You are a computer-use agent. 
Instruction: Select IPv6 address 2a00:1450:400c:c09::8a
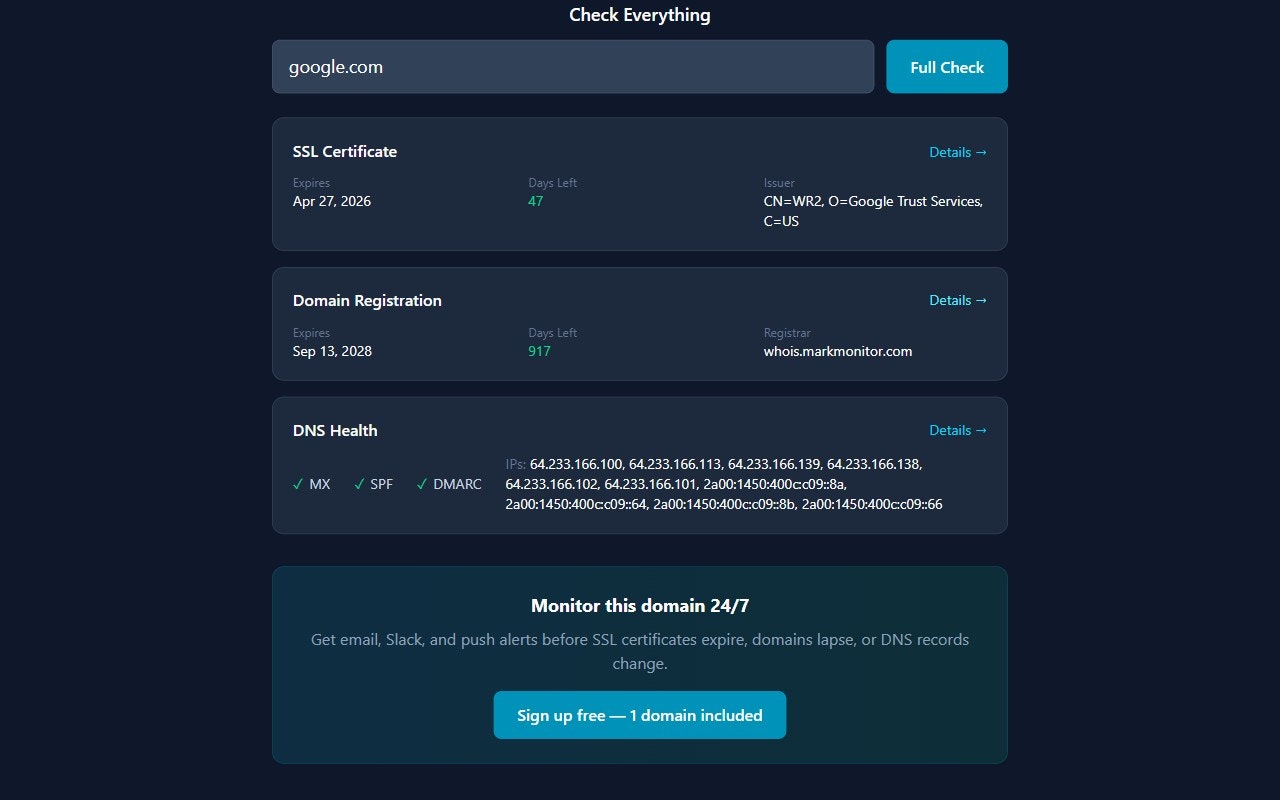tap(774, 484)
